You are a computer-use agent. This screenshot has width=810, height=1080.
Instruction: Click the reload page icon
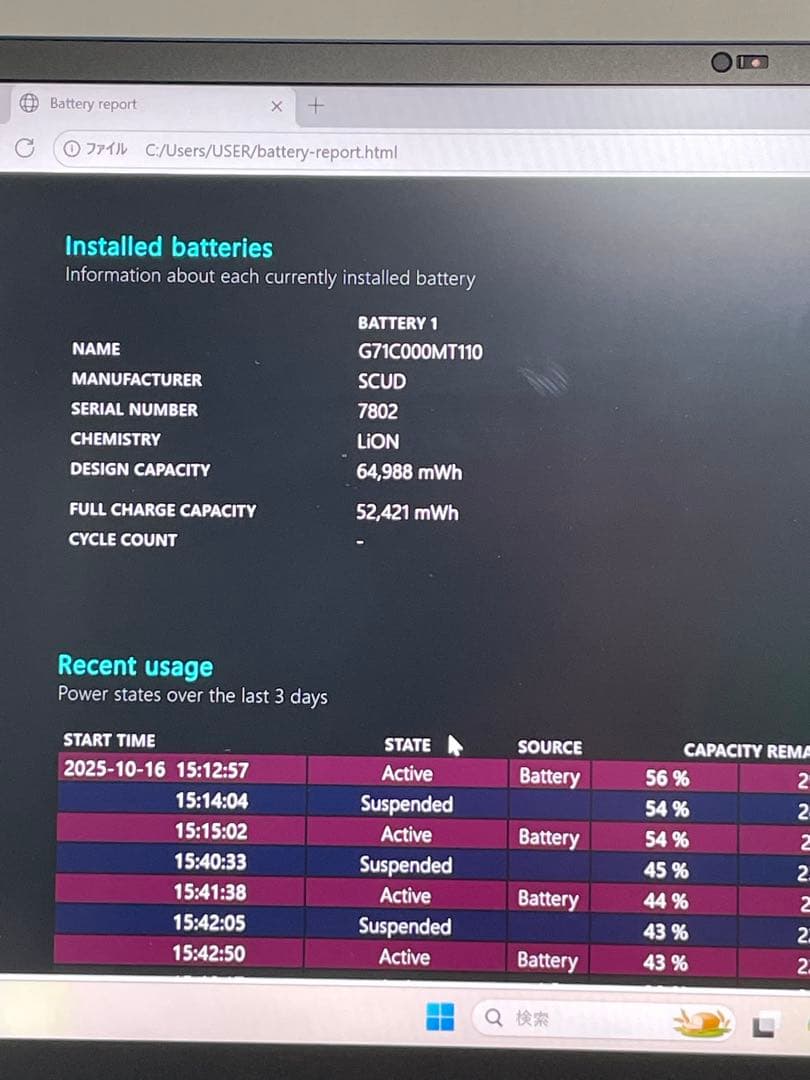(26, 148)
